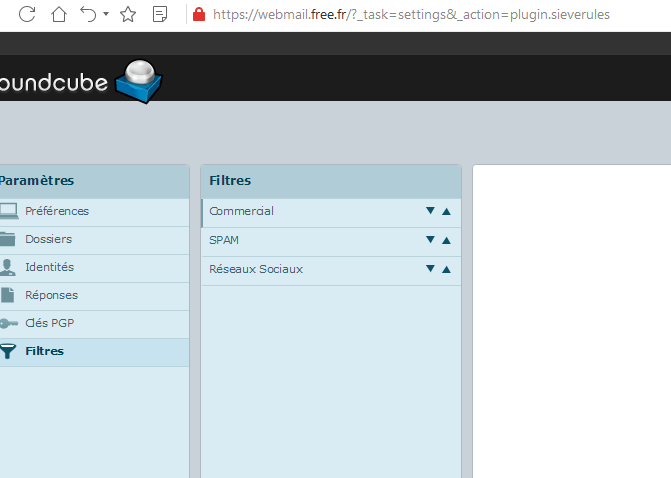The image size is (671, 478).
Task: Move Commercial filter down with arrow
Action: (430, 211)
